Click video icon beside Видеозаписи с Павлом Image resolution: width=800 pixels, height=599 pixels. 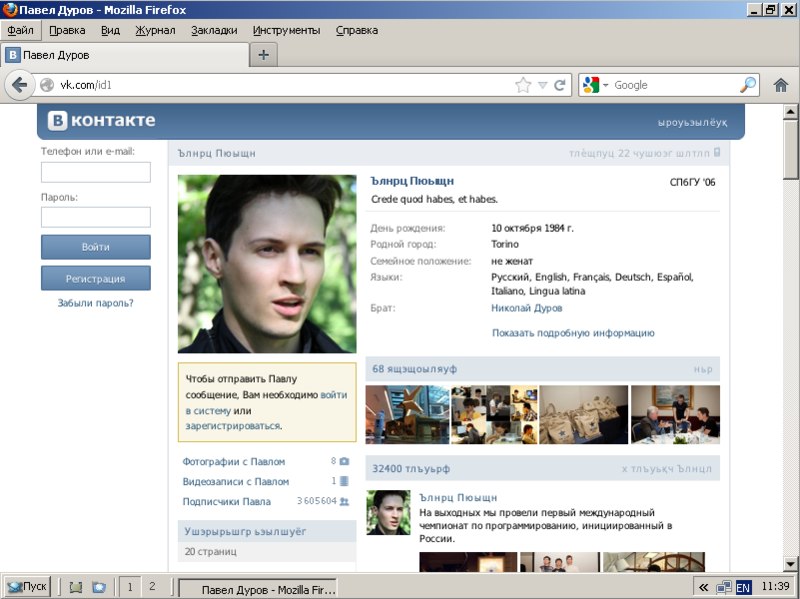pos(344,481)
